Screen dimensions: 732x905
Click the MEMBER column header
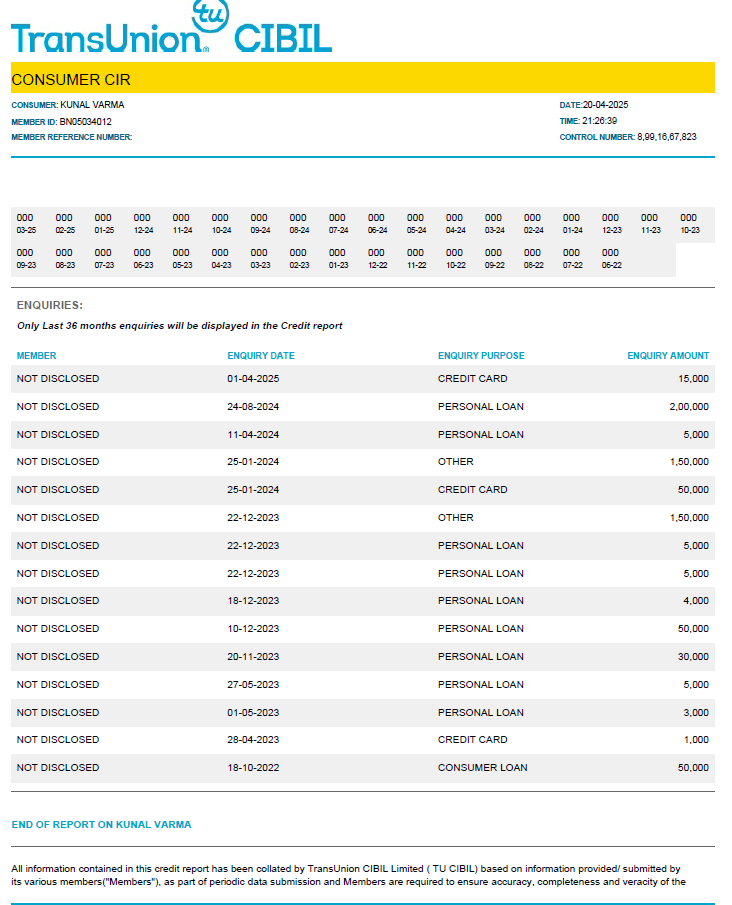pos(36,356)
